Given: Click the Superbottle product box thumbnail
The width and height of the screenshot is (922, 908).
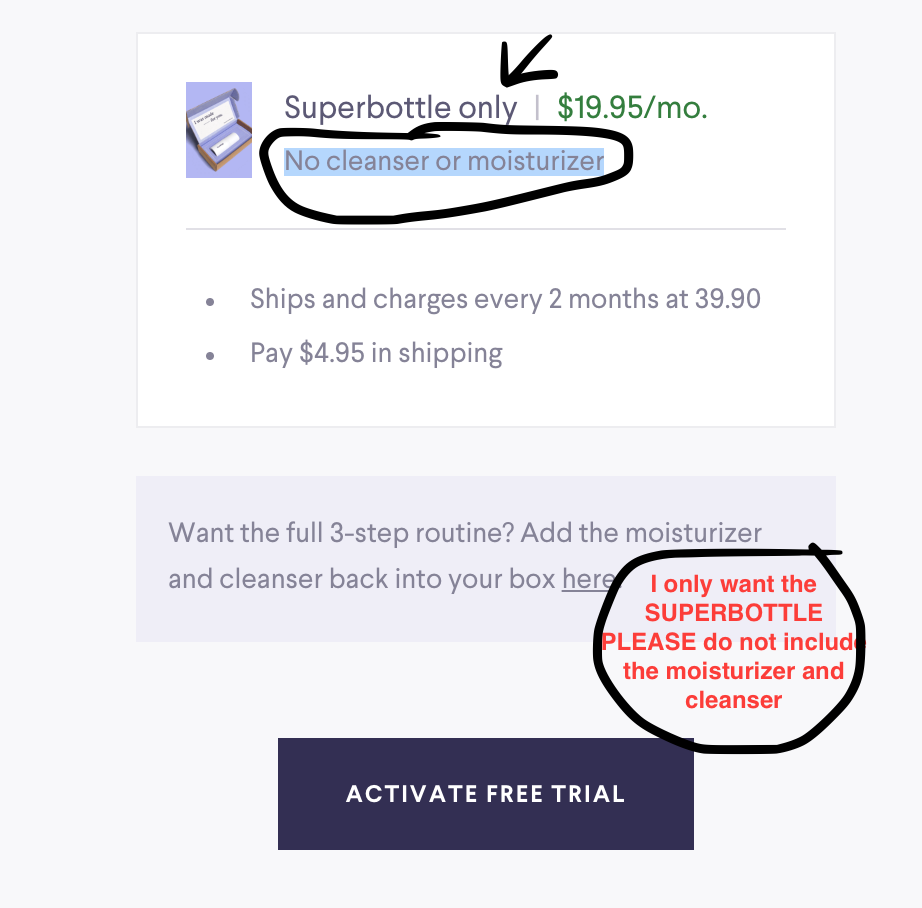Looking at the screenshot, I should (x=219, y=130).
